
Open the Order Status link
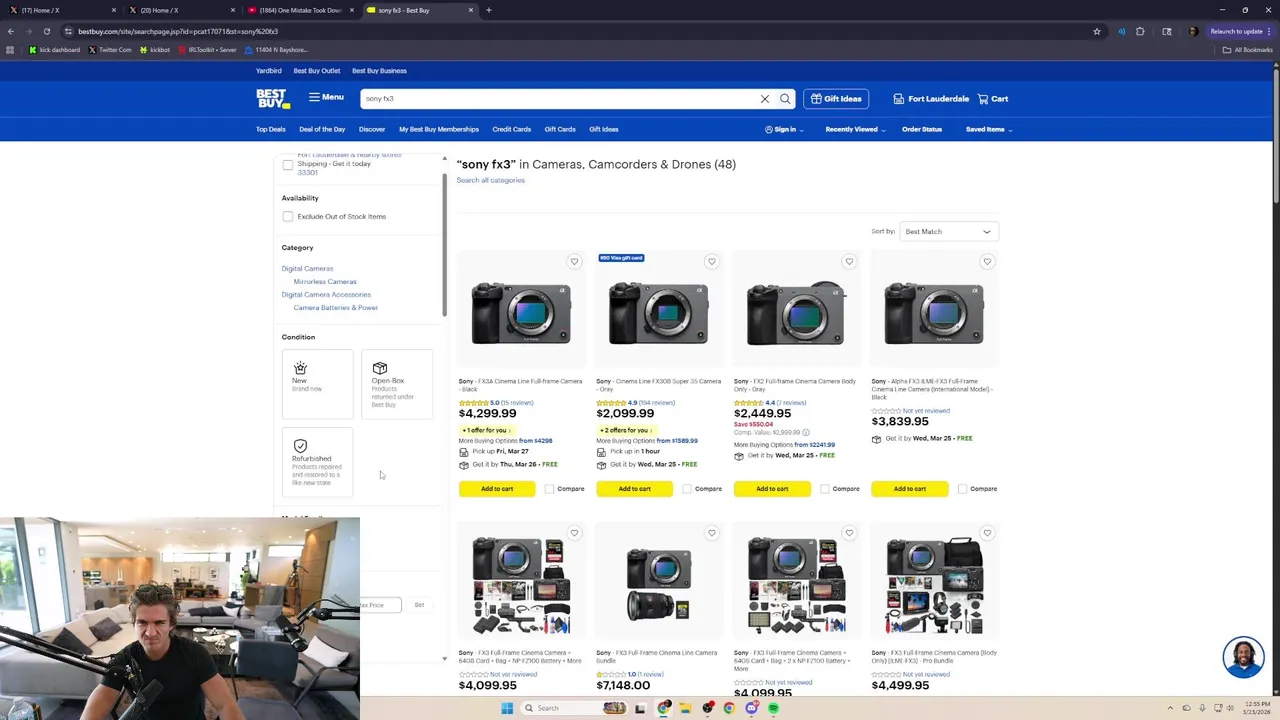(x=921, y=129)
